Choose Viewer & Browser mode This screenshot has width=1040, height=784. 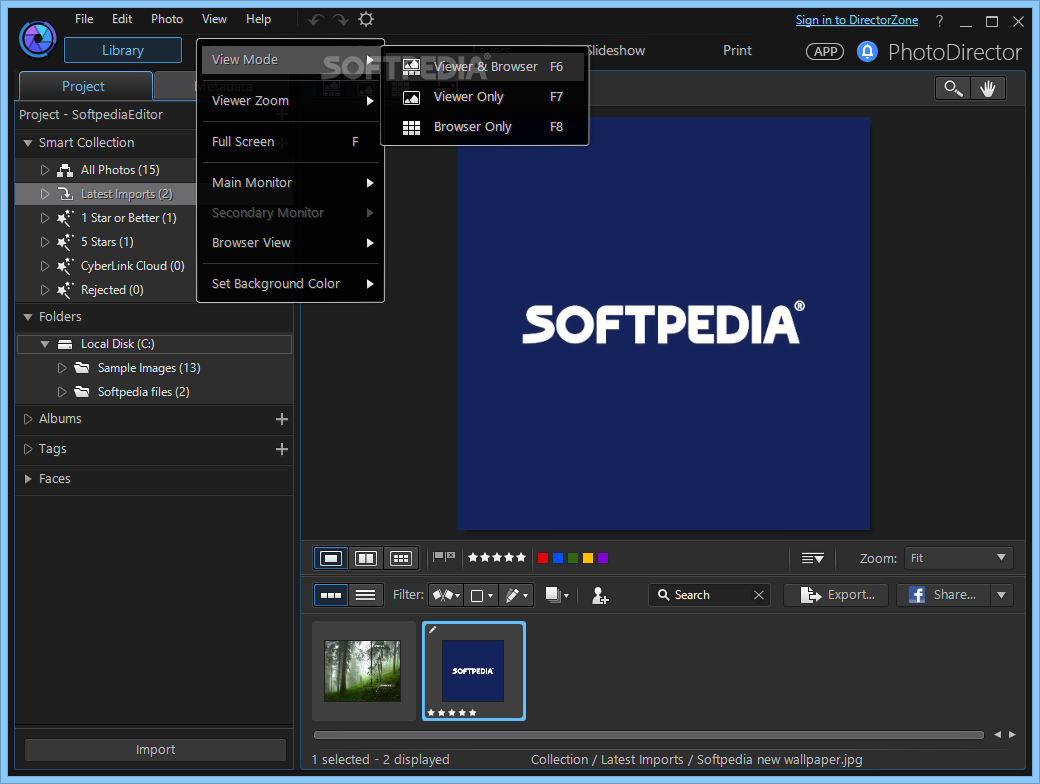tap(484, 66)
